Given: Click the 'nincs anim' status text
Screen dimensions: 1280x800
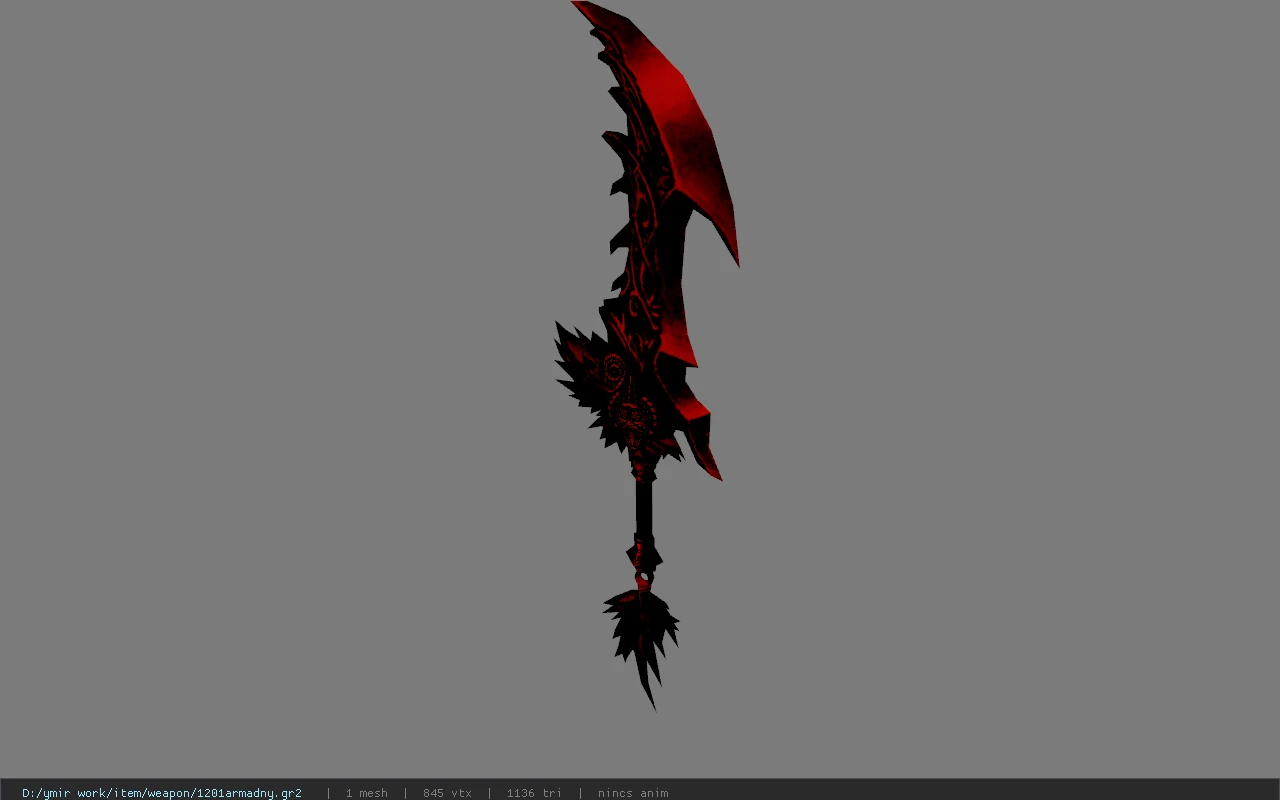Looking at the screenshot, I should pos(633,793).
